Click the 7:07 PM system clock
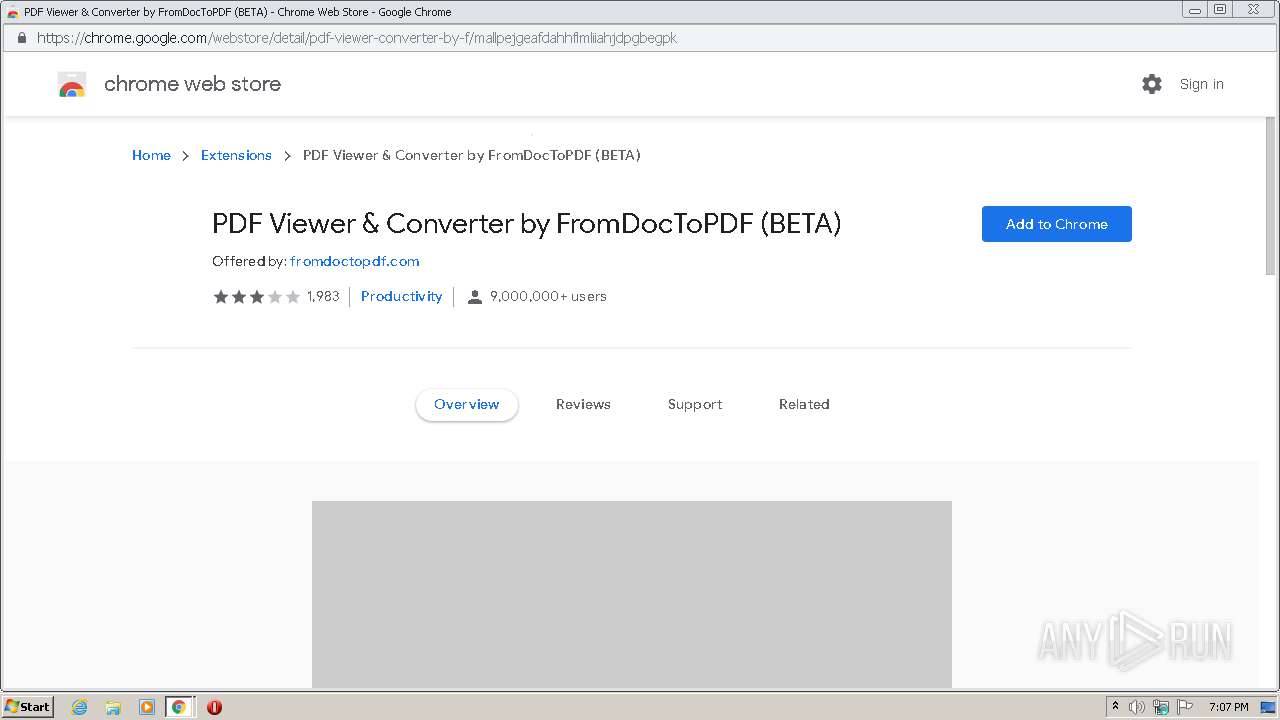Viewport: 1280px width, 720px height. click(x=1228, y=707)
